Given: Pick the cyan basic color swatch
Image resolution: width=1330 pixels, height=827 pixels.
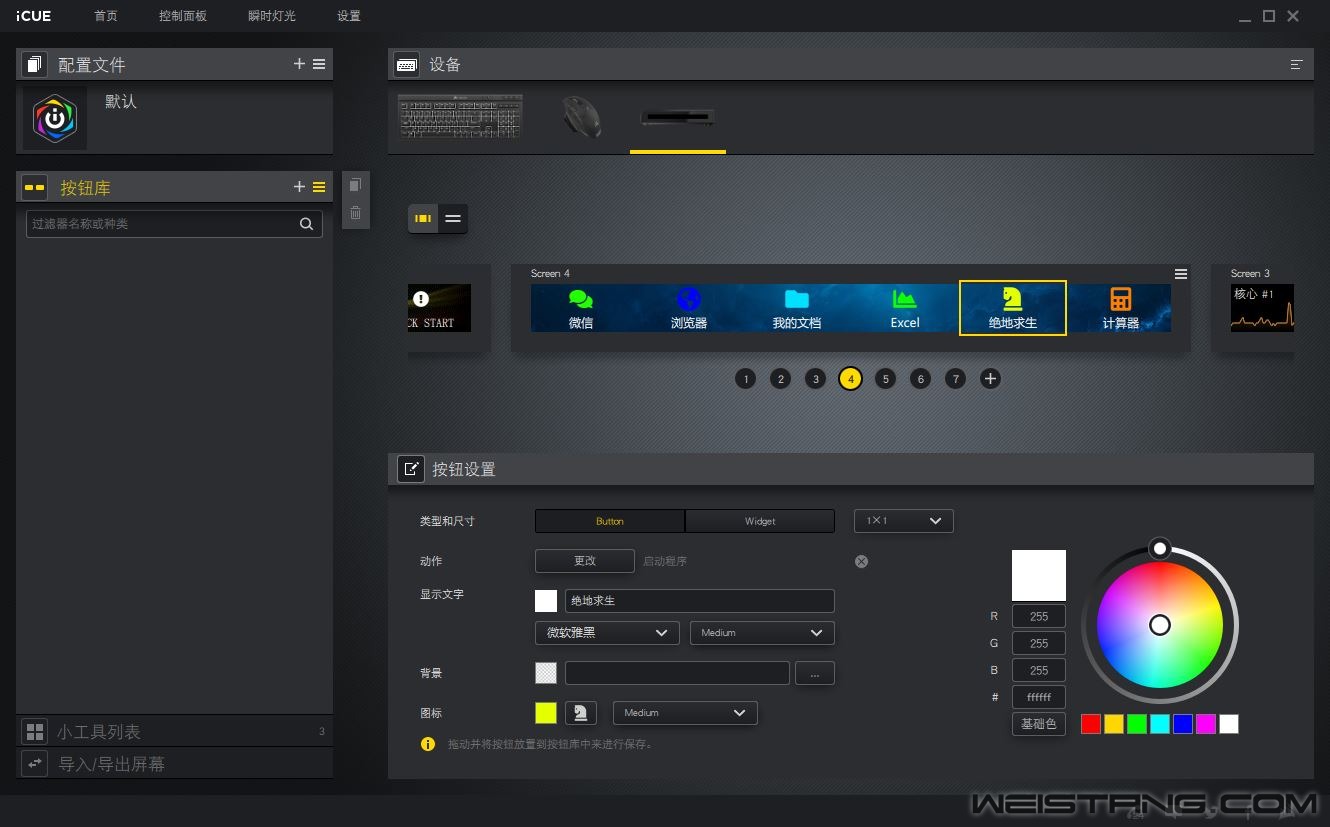Looking at the screenshot, I should (x=1160, y=724).
